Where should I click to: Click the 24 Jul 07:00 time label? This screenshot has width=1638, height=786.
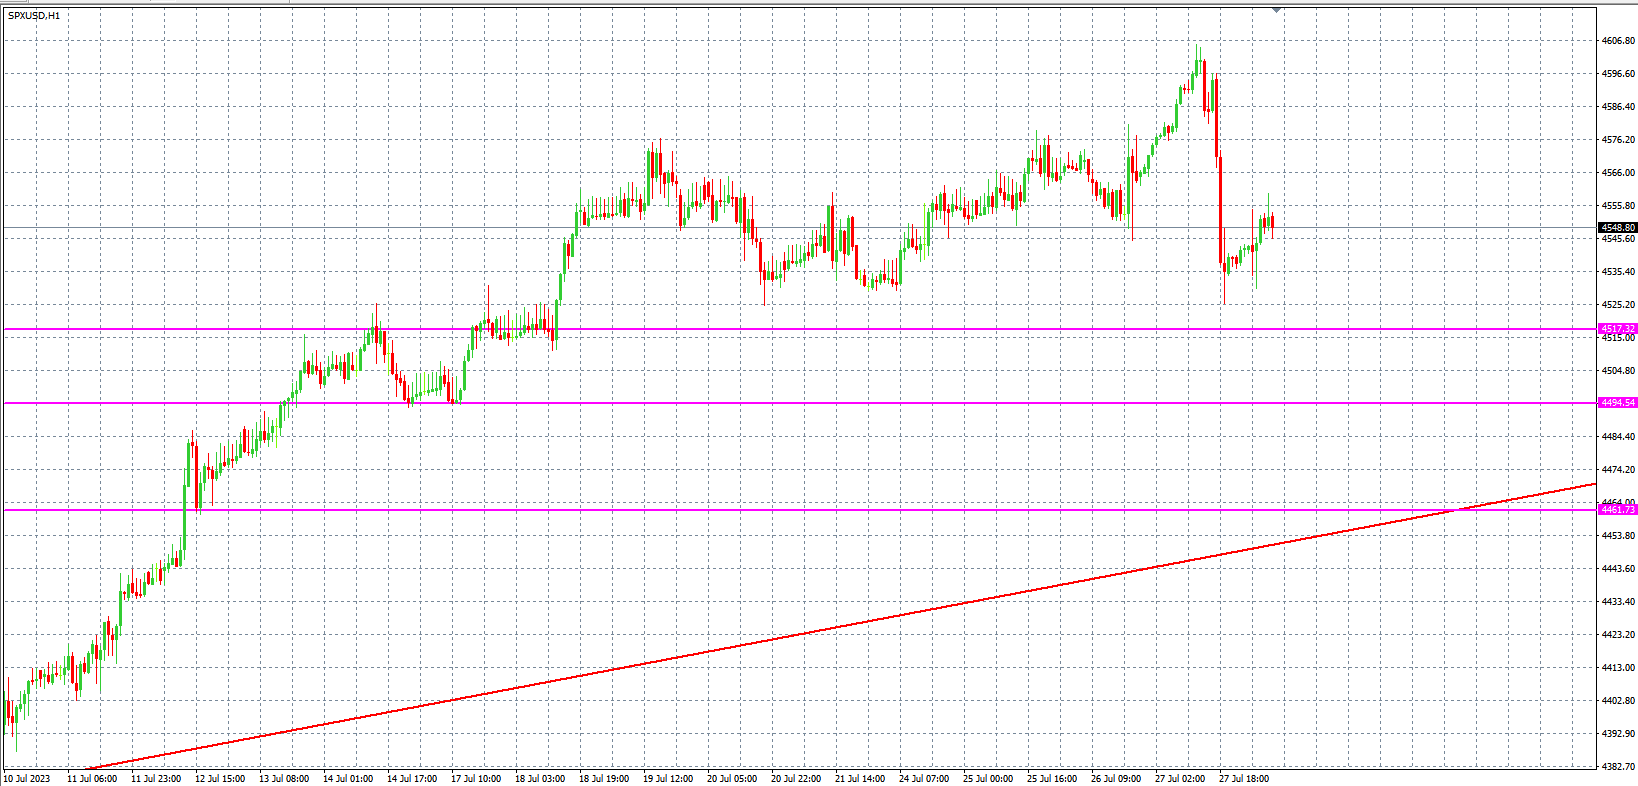pyautogui.click(x=923, y=778)
